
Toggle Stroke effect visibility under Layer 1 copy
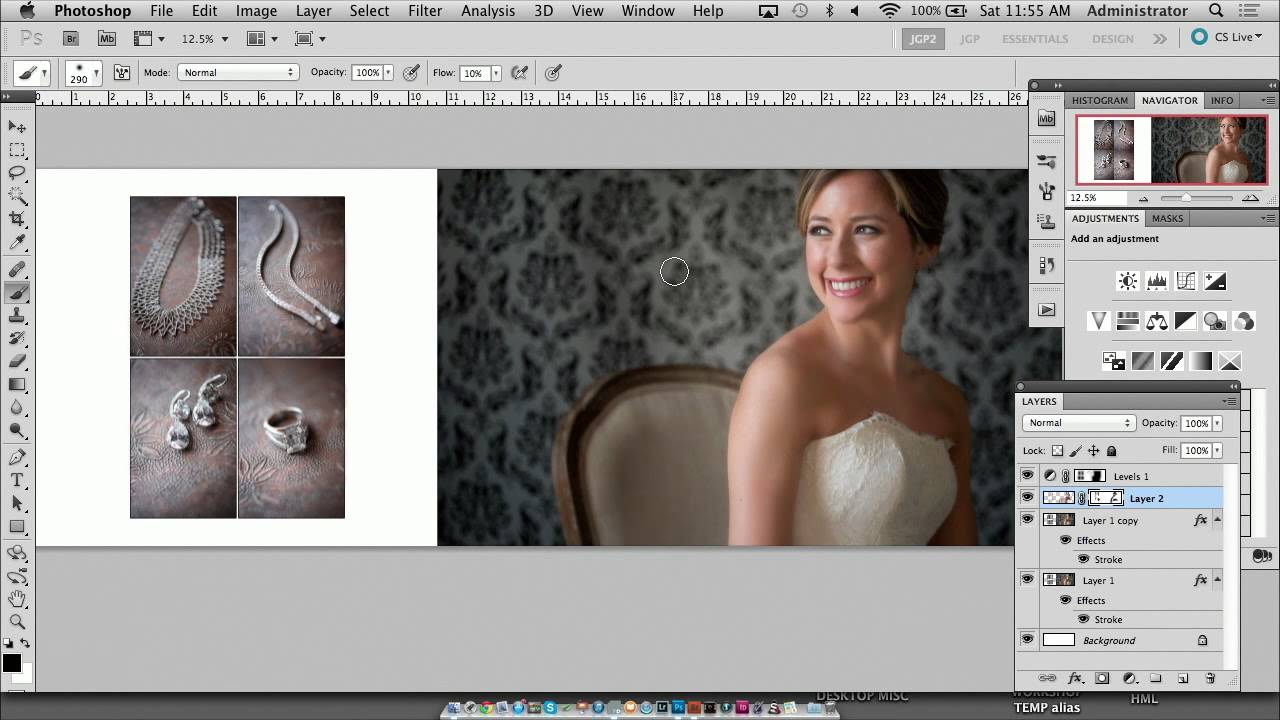(x=1083, y=559)
